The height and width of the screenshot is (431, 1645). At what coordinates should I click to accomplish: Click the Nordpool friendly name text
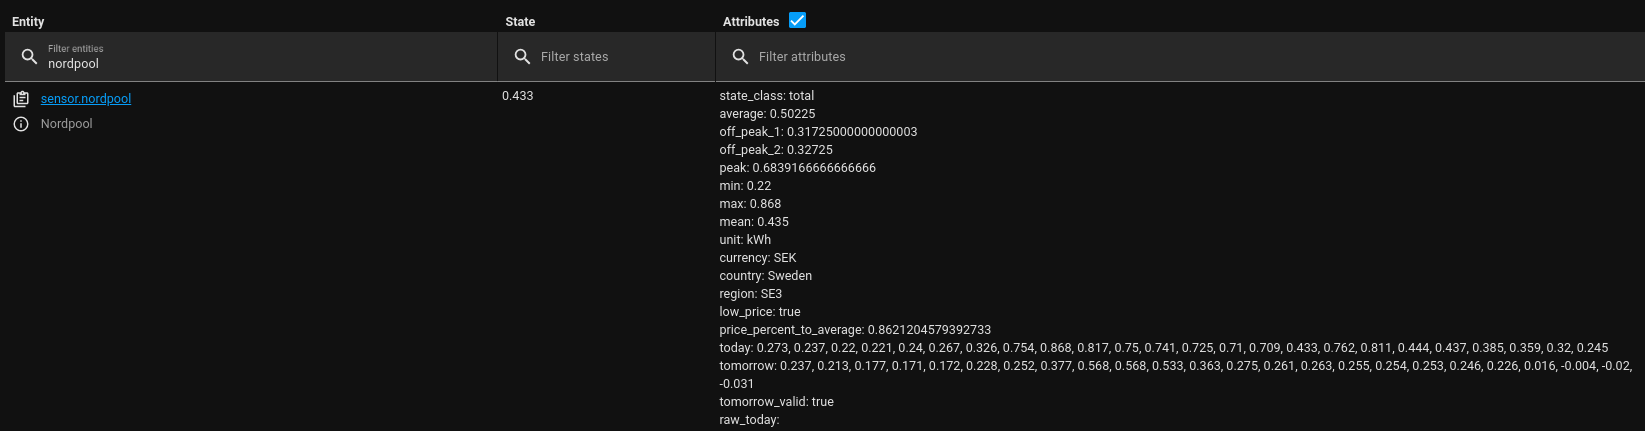click(x=67, y=124)
